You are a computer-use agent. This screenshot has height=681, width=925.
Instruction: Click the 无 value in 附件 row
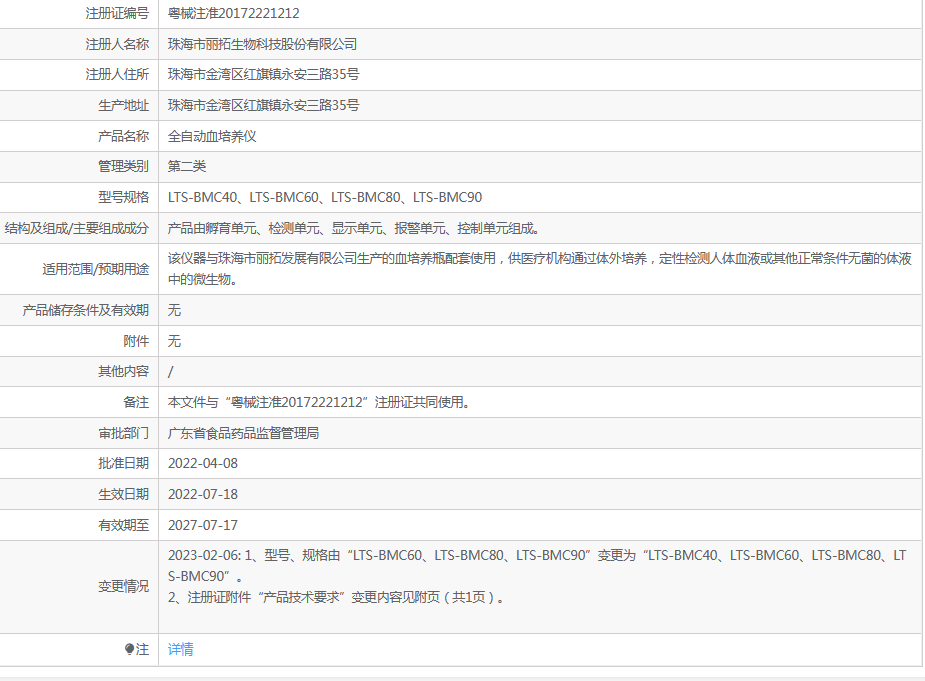174,341
